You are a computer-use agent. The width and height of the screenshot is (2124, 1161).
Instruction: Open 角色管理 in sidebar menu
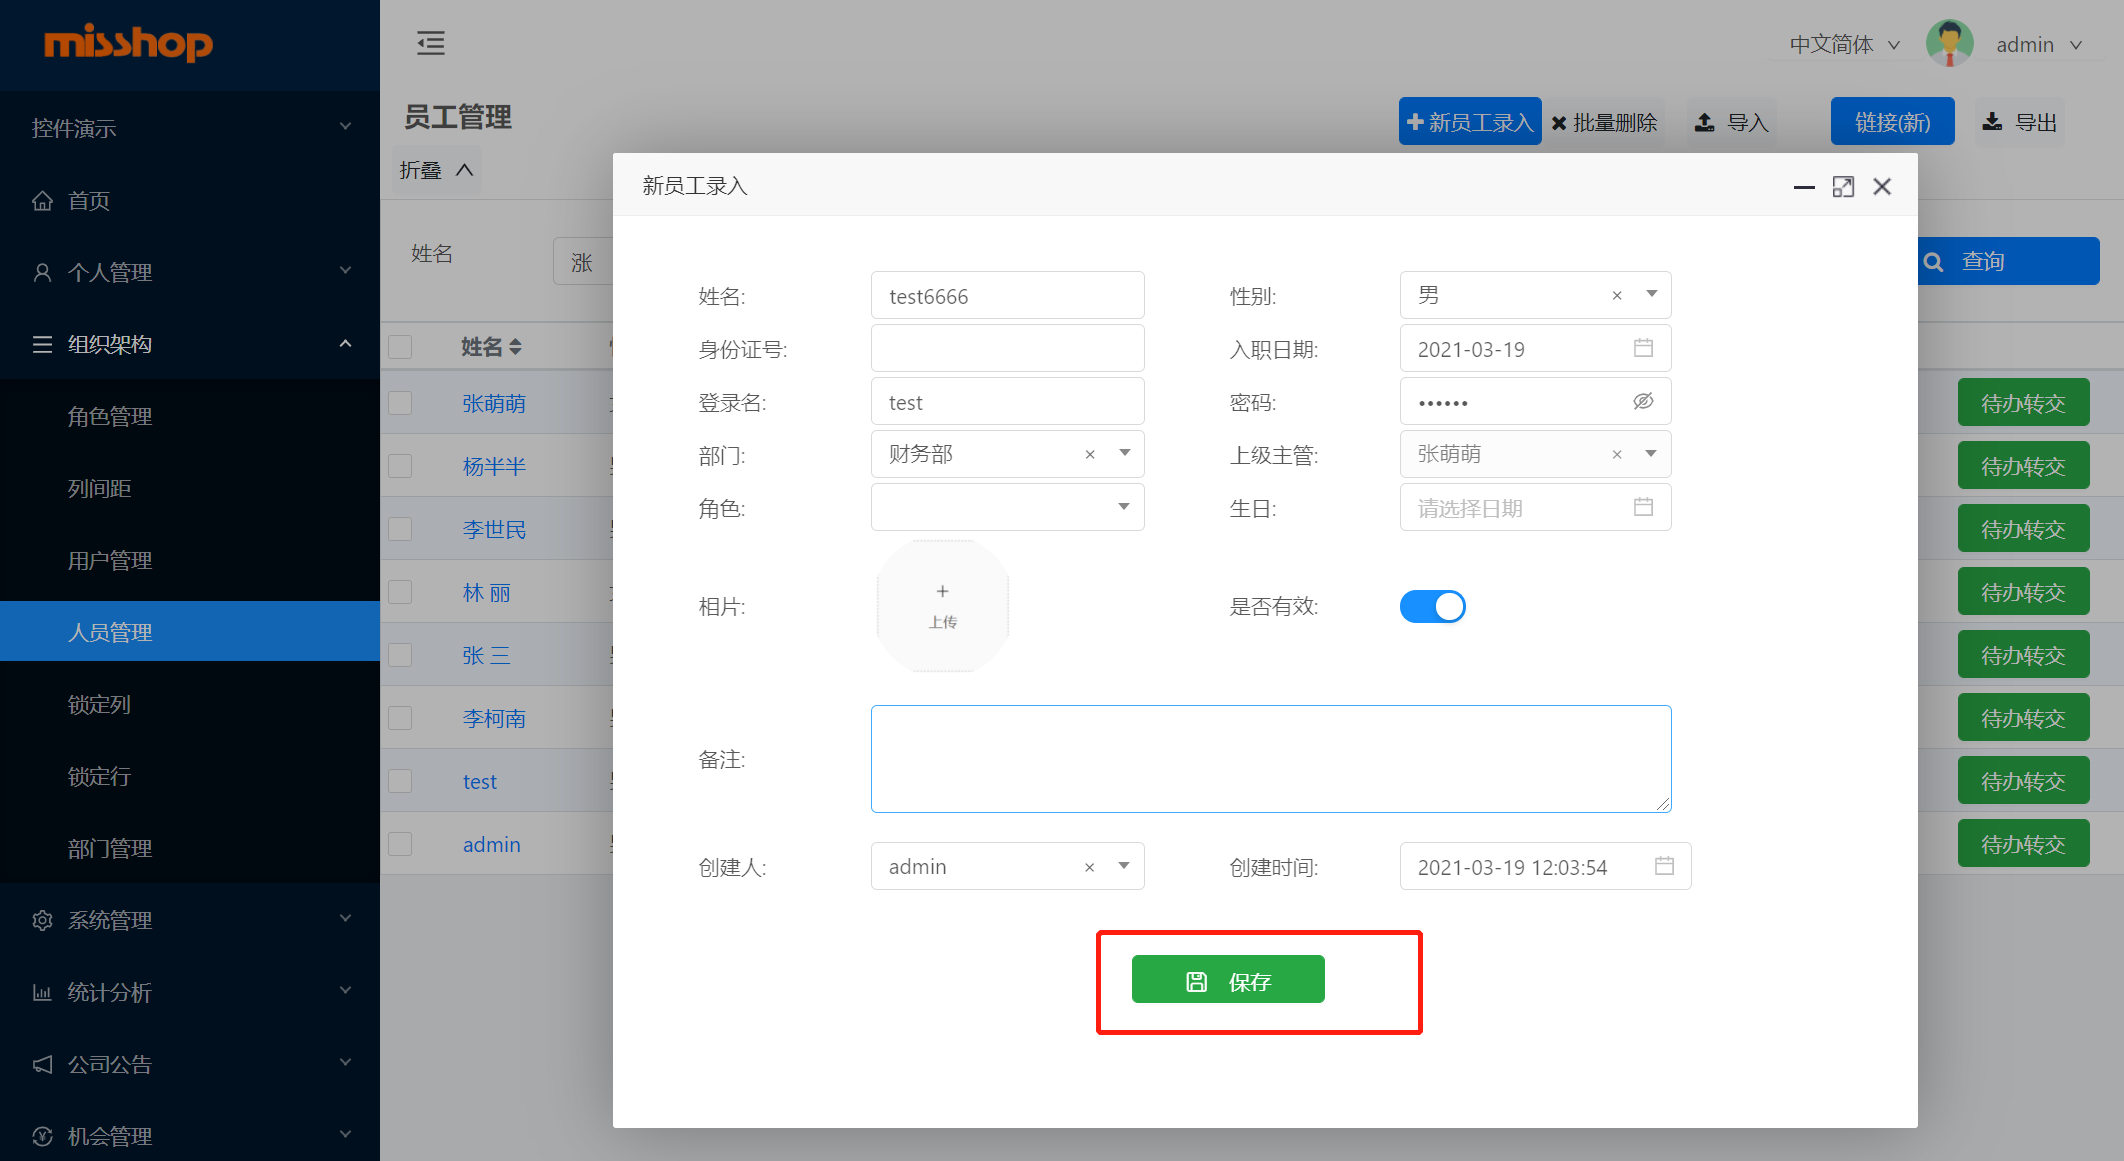tap(110, 417)
